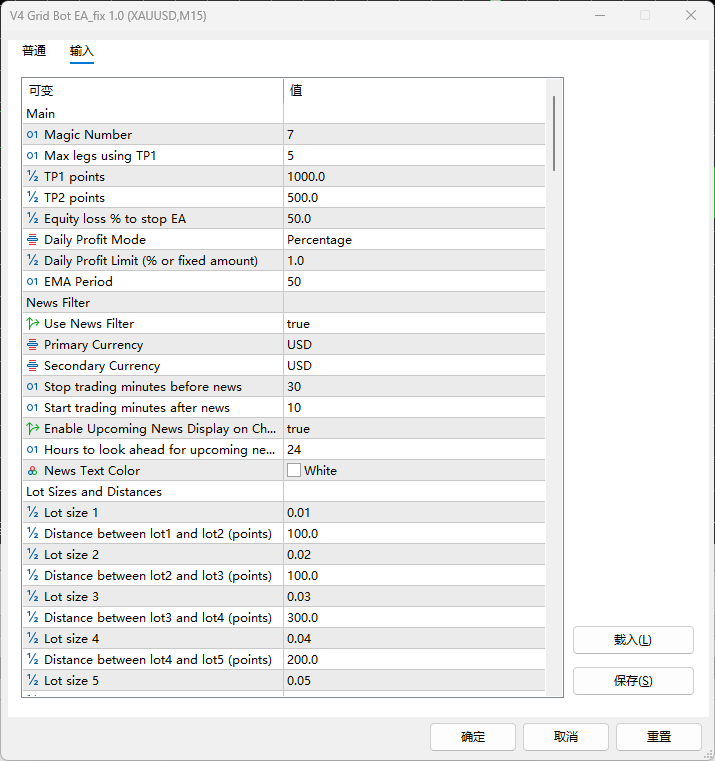Click the boolean arrow icon beside Use News Filter
This screenshot has width=715, height=761.
(32, 323)
